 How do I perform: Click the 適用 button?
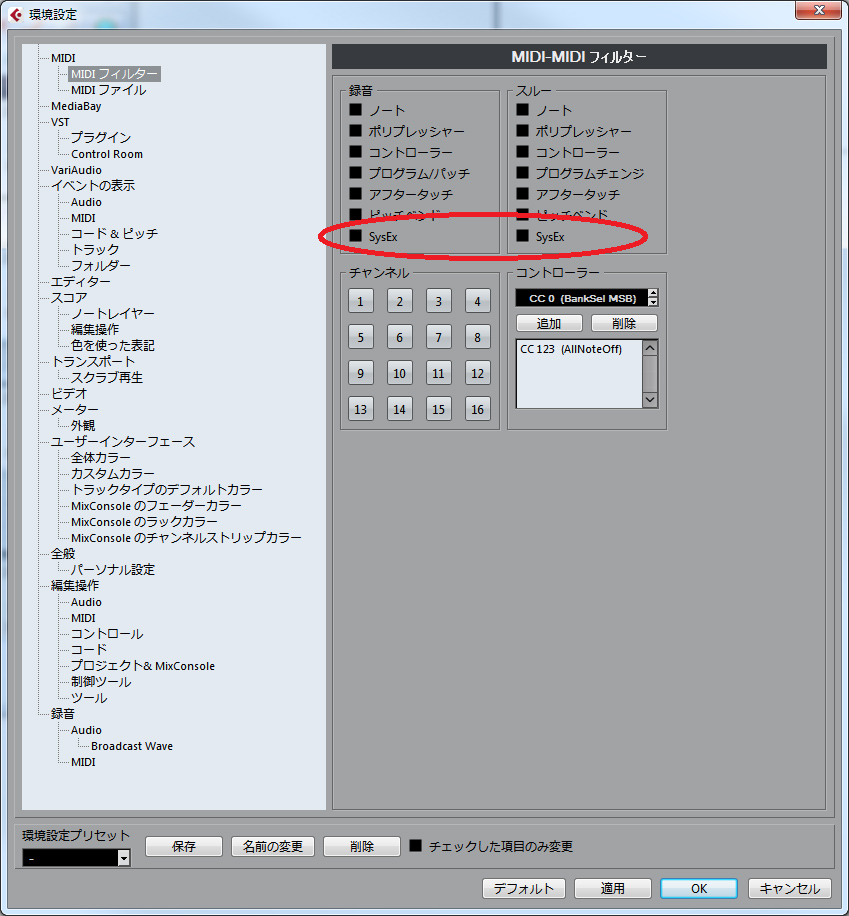(612, 889)
